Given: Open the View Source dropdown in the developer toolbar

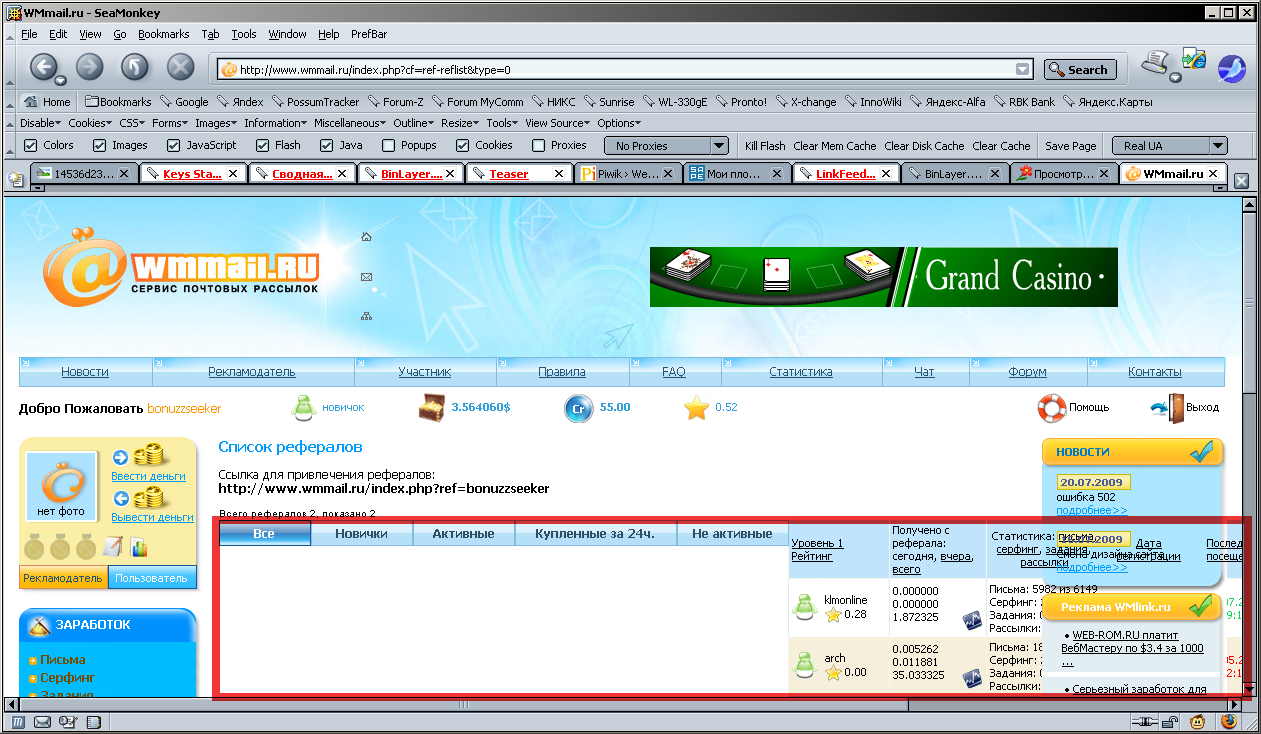Looking at the screenshot, I should pos(559,123).
